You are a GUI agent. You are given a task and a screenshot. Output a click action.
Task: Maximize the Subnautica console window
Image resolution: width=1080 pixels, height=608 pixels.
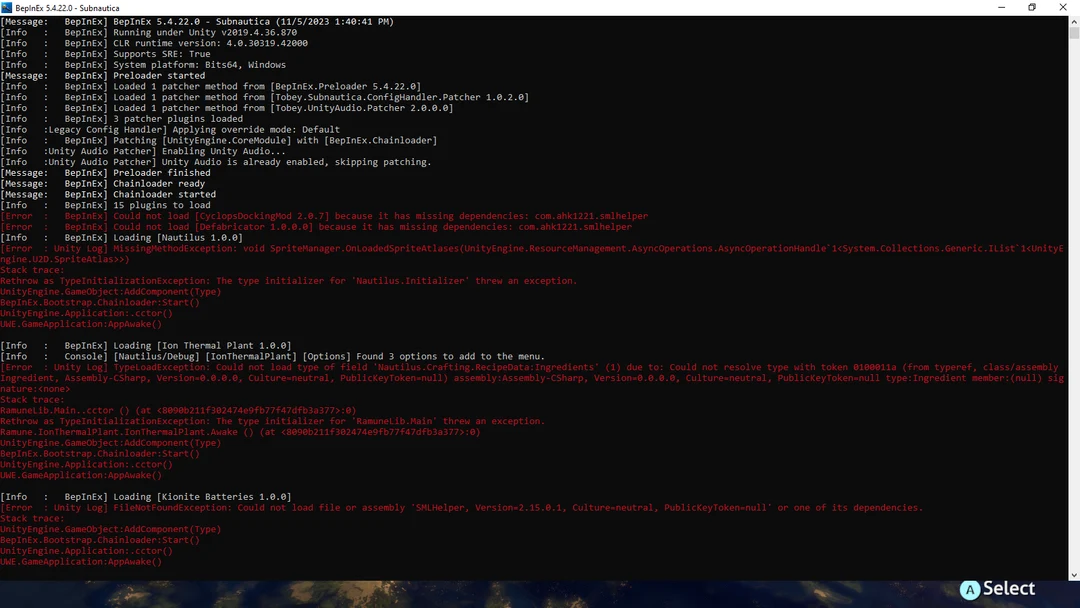pyautogui.click(x=1031, y=7)
